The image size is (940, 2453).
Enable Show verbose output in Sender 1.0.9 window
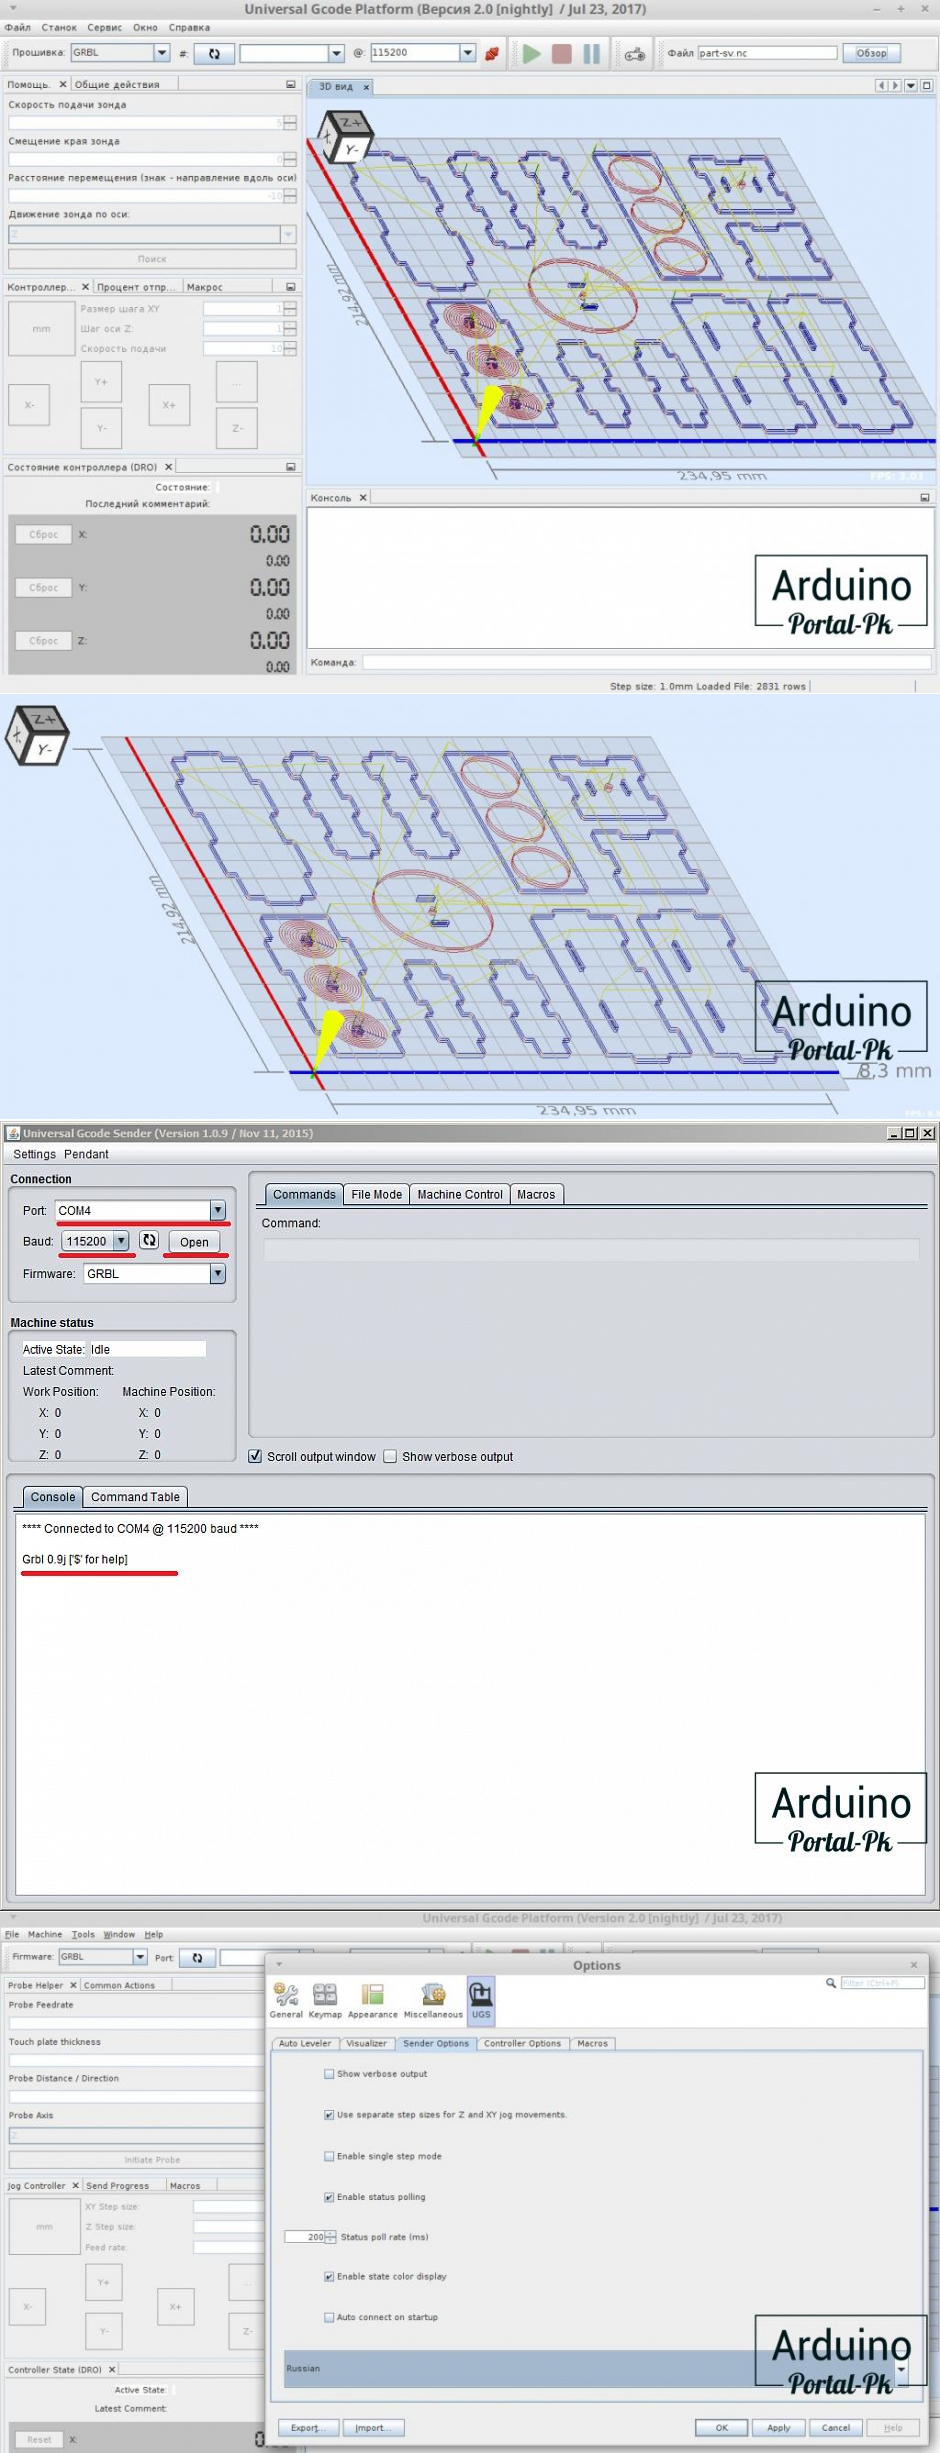[390, 1456]
